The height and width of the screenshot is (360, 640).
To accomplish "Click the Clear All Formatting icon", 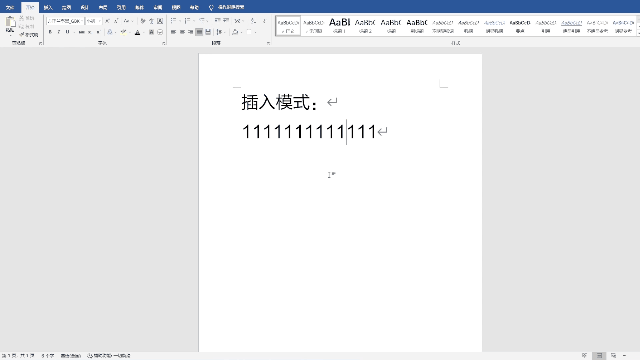I will [x=143, y=21].
